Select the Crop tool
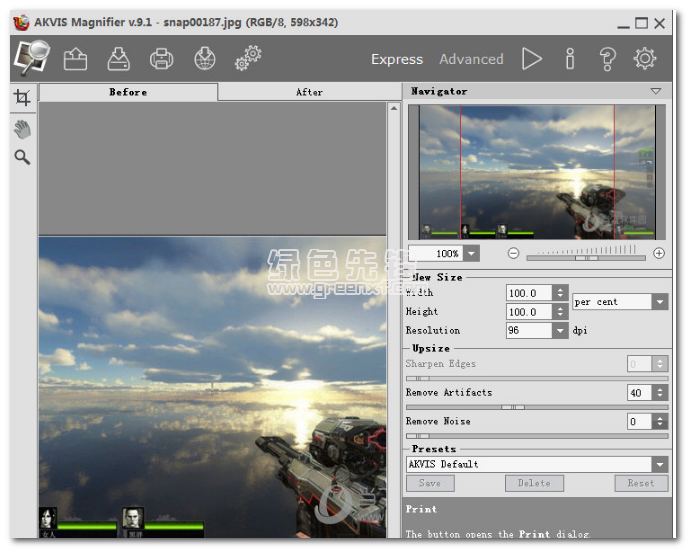This screenshot has width=687, height=549. [x=22, y=97]
